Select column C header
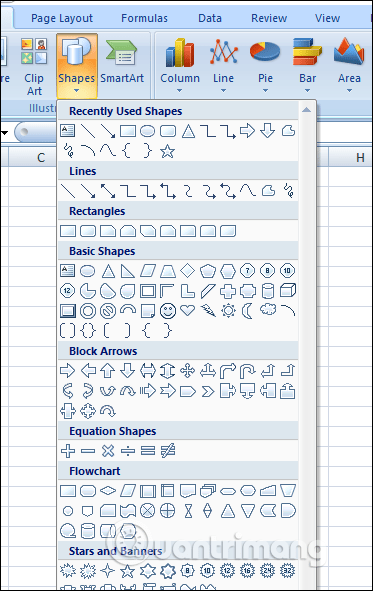 pos(41,158)
